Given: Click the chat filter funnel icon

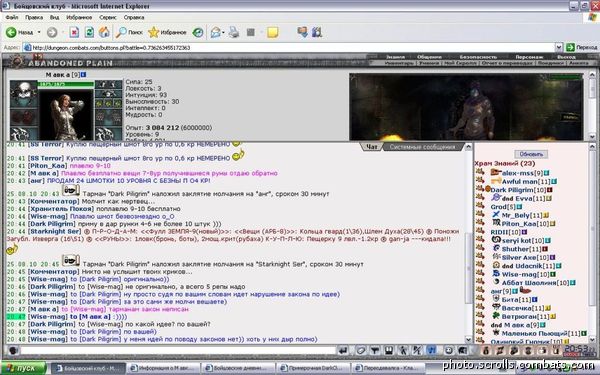Looking at the screenshot, I should [x=375, y=350].
